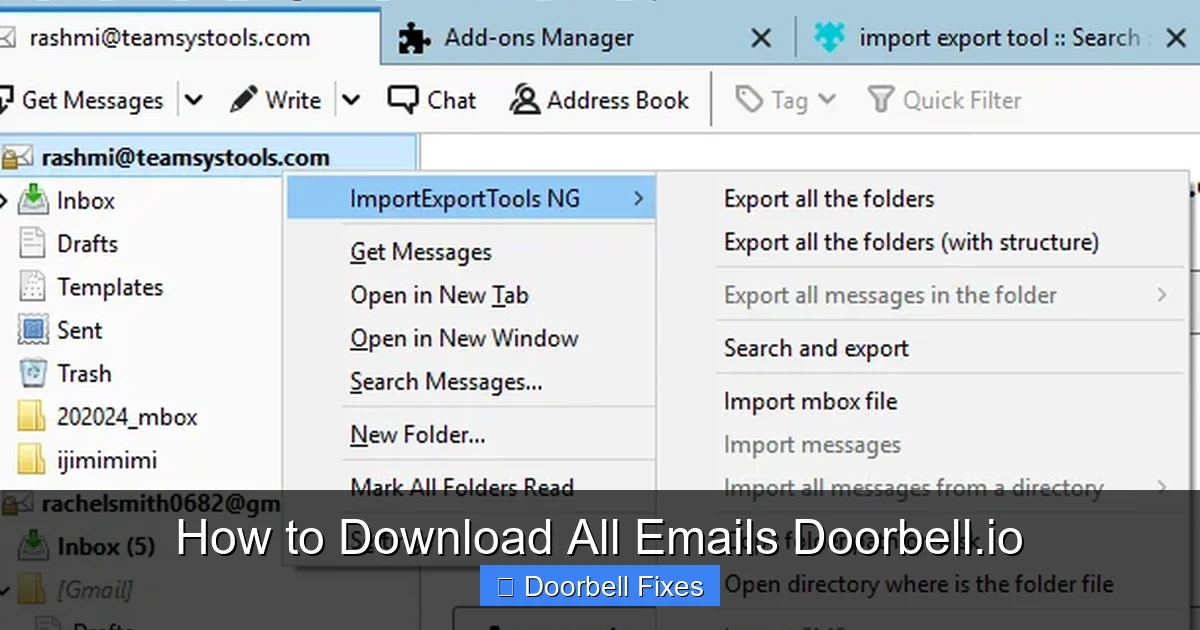
Task: Choose Get Messages in context menu
Action: [x=421, y=253]
